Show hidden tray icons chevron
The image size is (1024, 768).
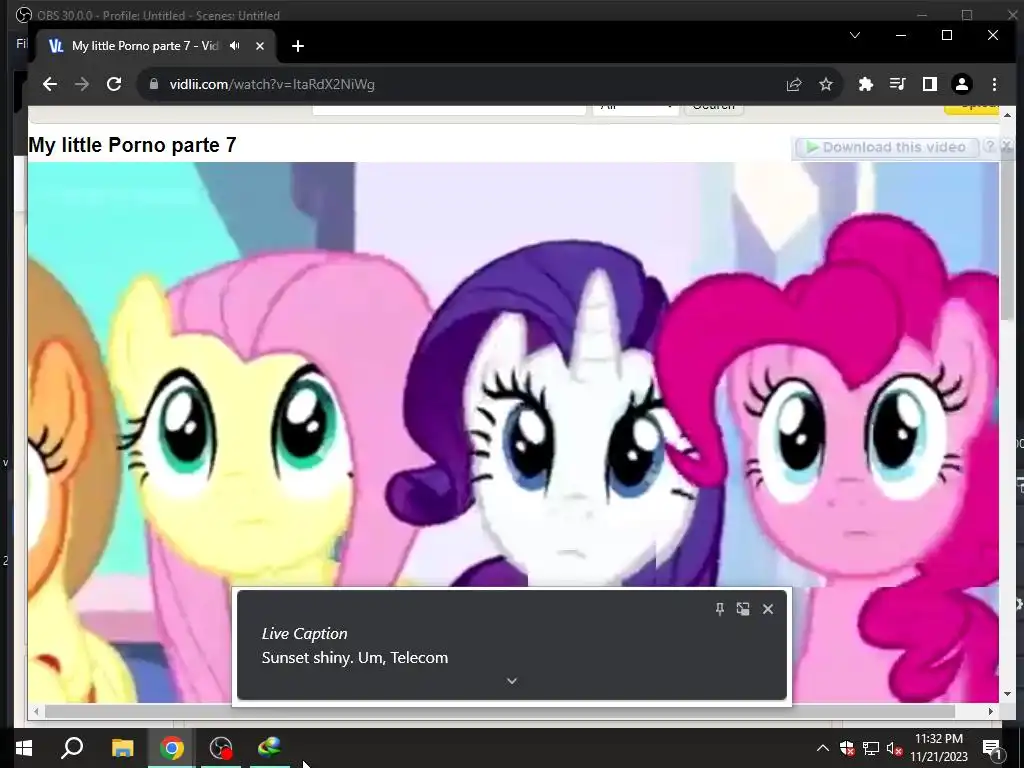pos(823,748)
